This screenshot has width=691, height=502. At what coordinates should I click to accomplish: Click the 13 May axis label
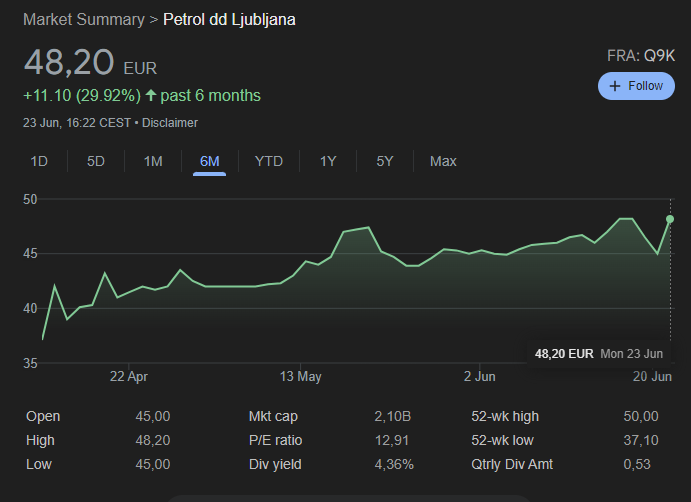tap(301, 376)
